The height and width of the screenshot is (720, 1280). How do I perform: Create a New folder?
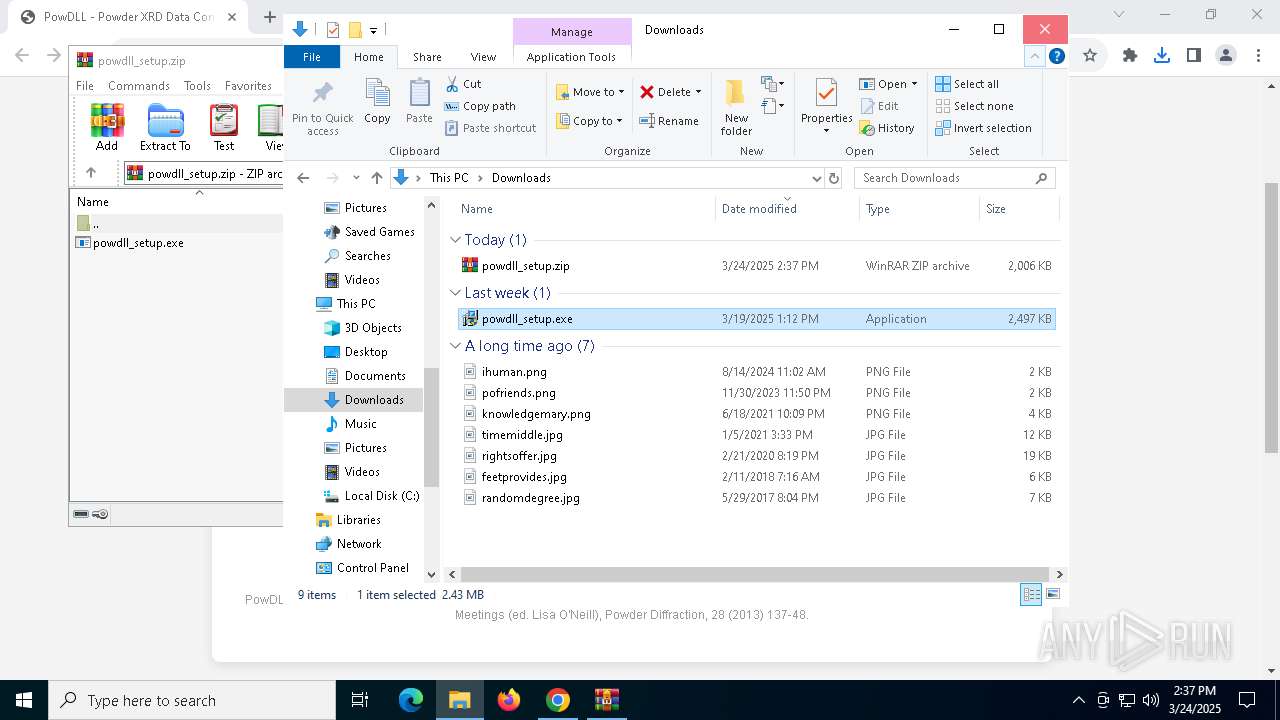[736, 107]
